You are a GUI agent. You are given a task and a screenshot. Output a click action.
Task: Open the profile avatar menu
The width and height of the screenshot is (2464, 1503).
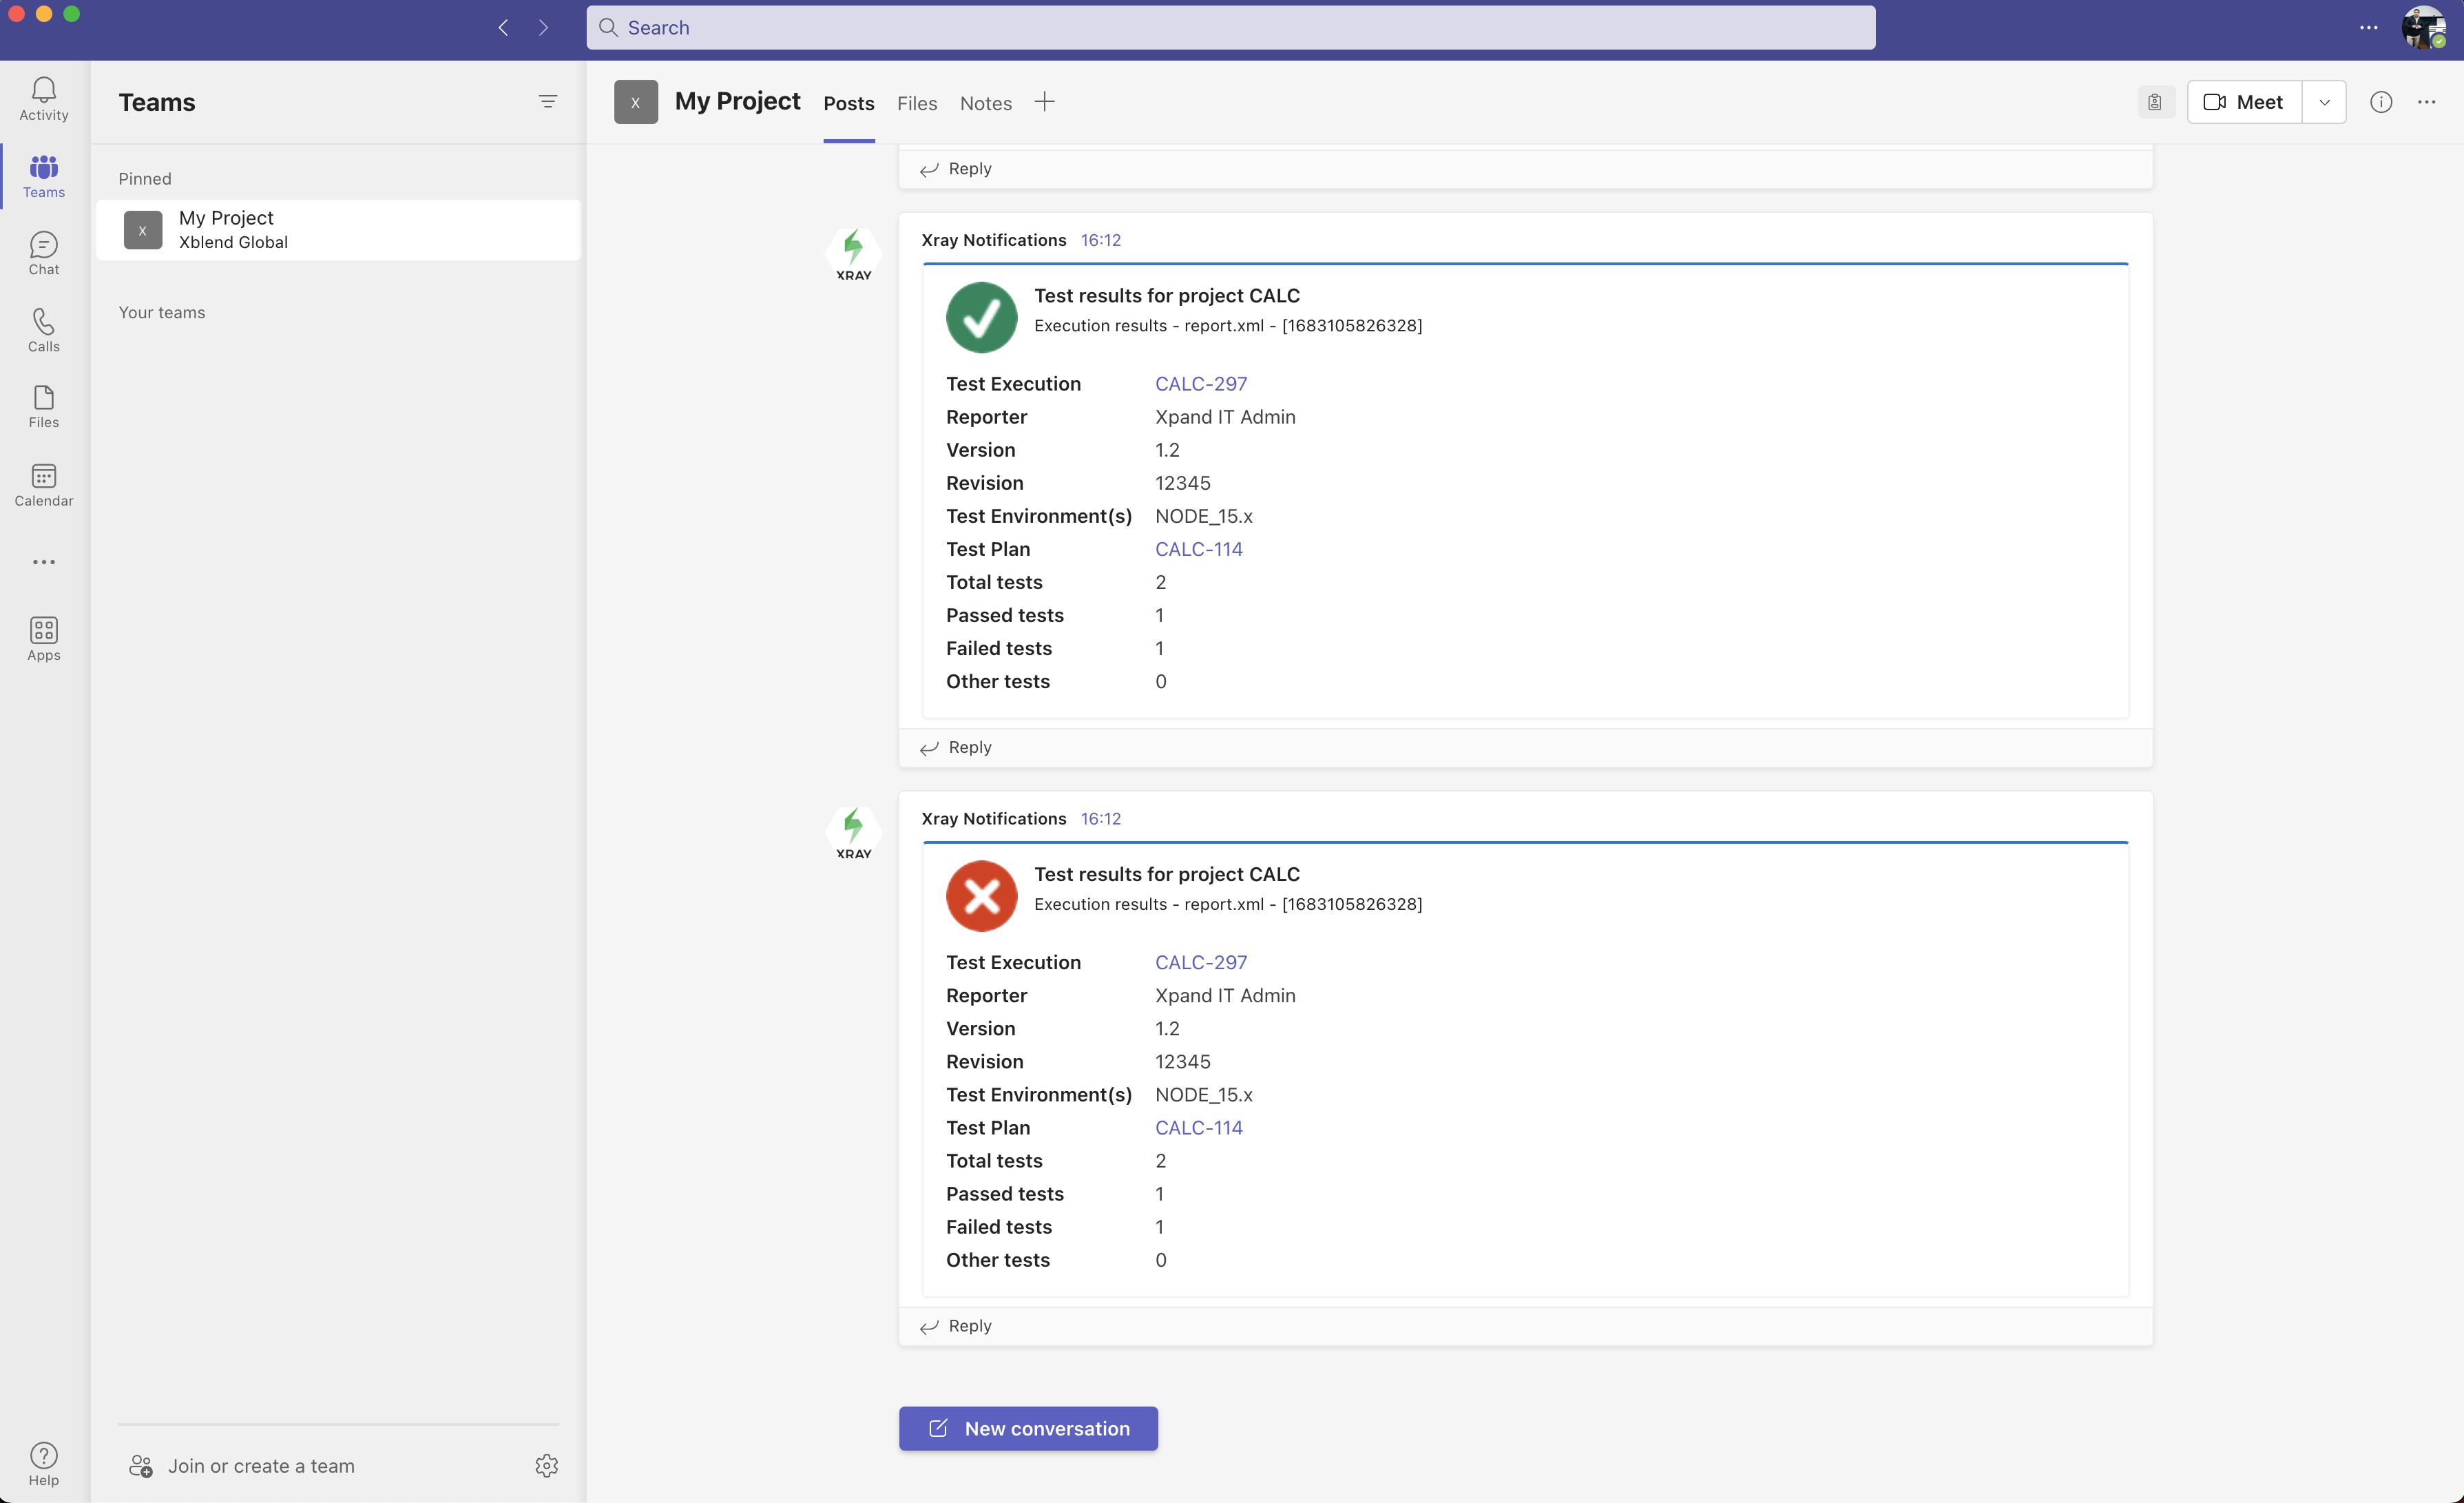click(x=2424, y=27)
